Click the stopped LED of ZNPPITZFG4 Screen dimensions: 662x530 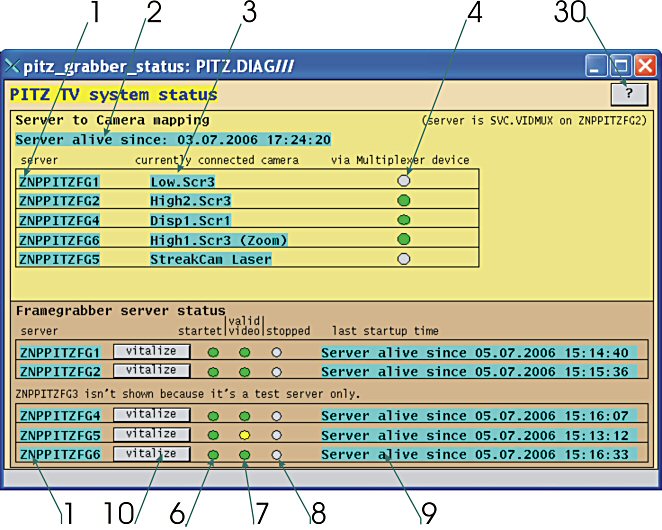tap(277, 416)
